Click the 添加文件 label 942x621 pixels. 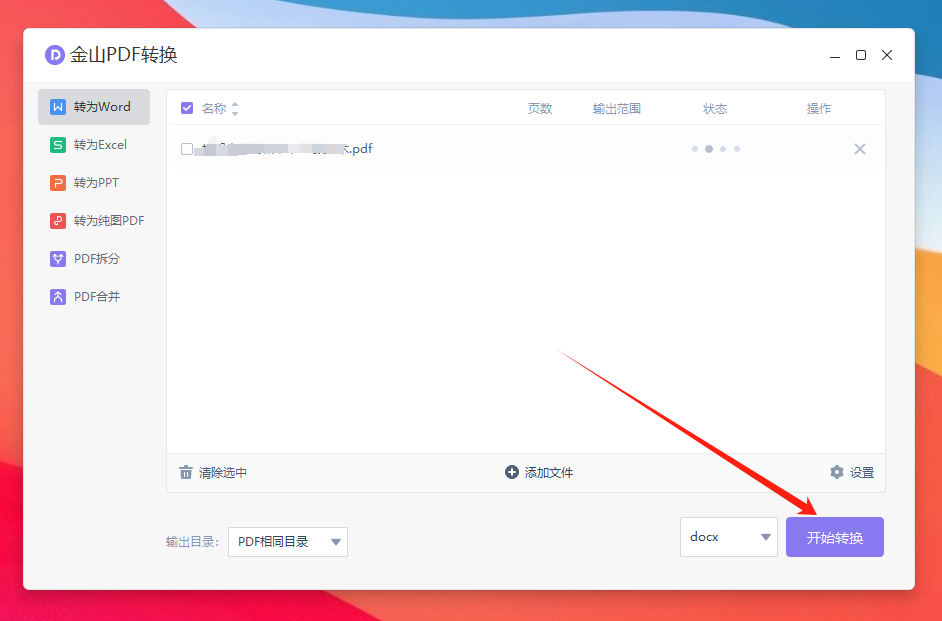548,473
